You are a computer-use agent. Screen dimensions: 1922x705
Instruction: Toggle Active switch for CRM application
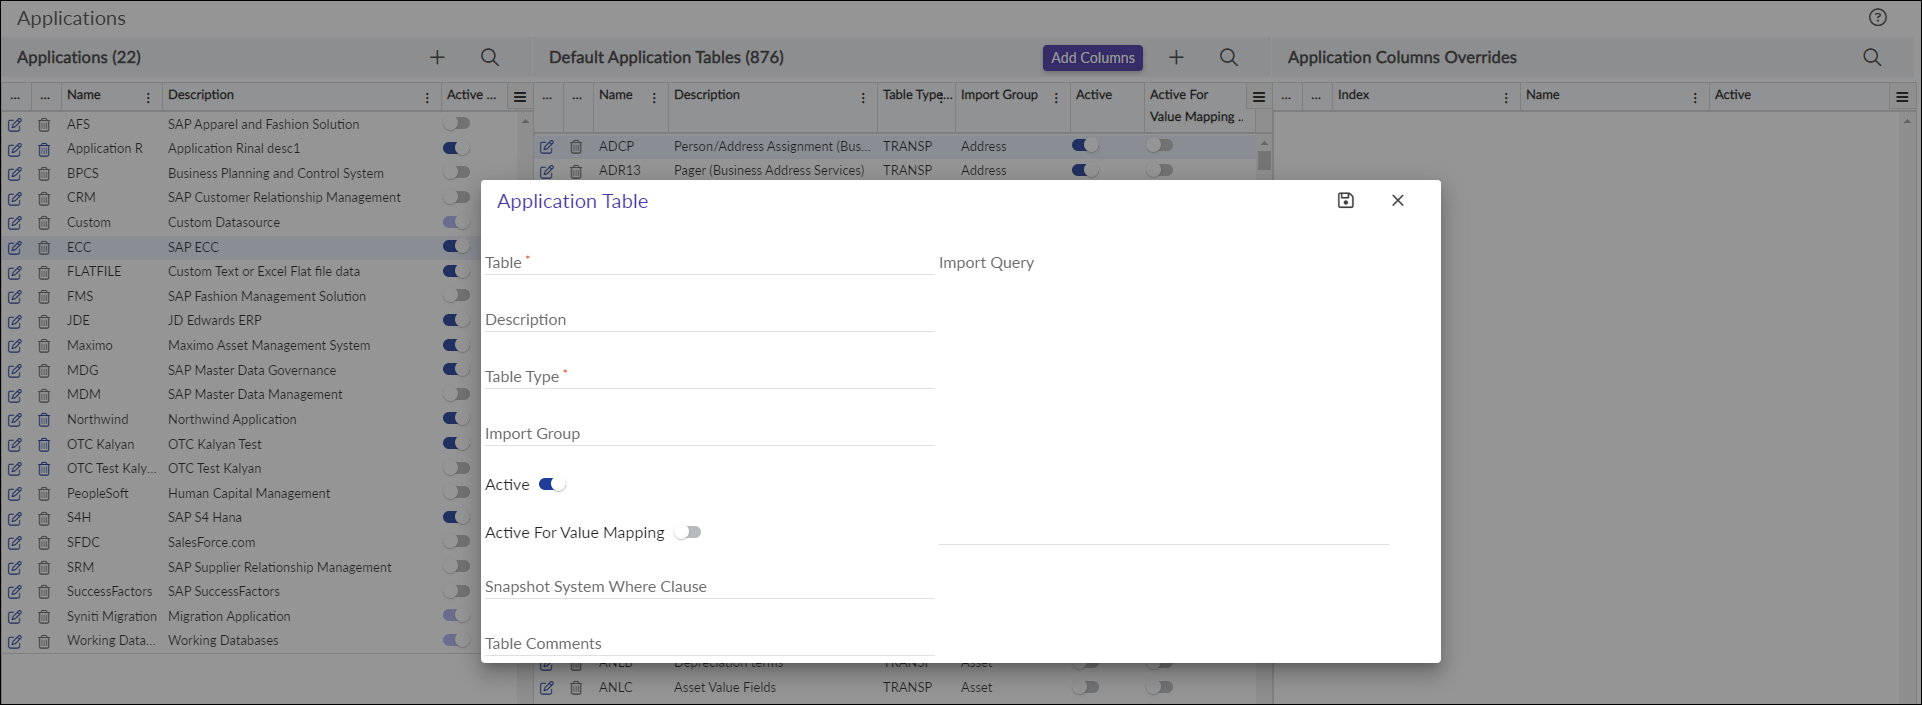[x=456, y=198]
